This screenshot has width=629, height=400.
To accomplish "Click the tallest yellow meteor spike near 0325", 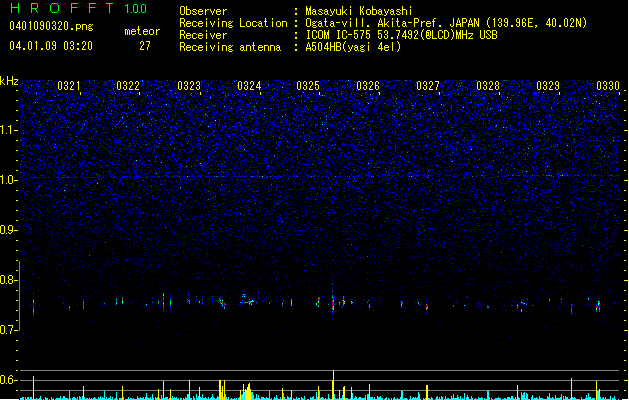I will [333, 385].
